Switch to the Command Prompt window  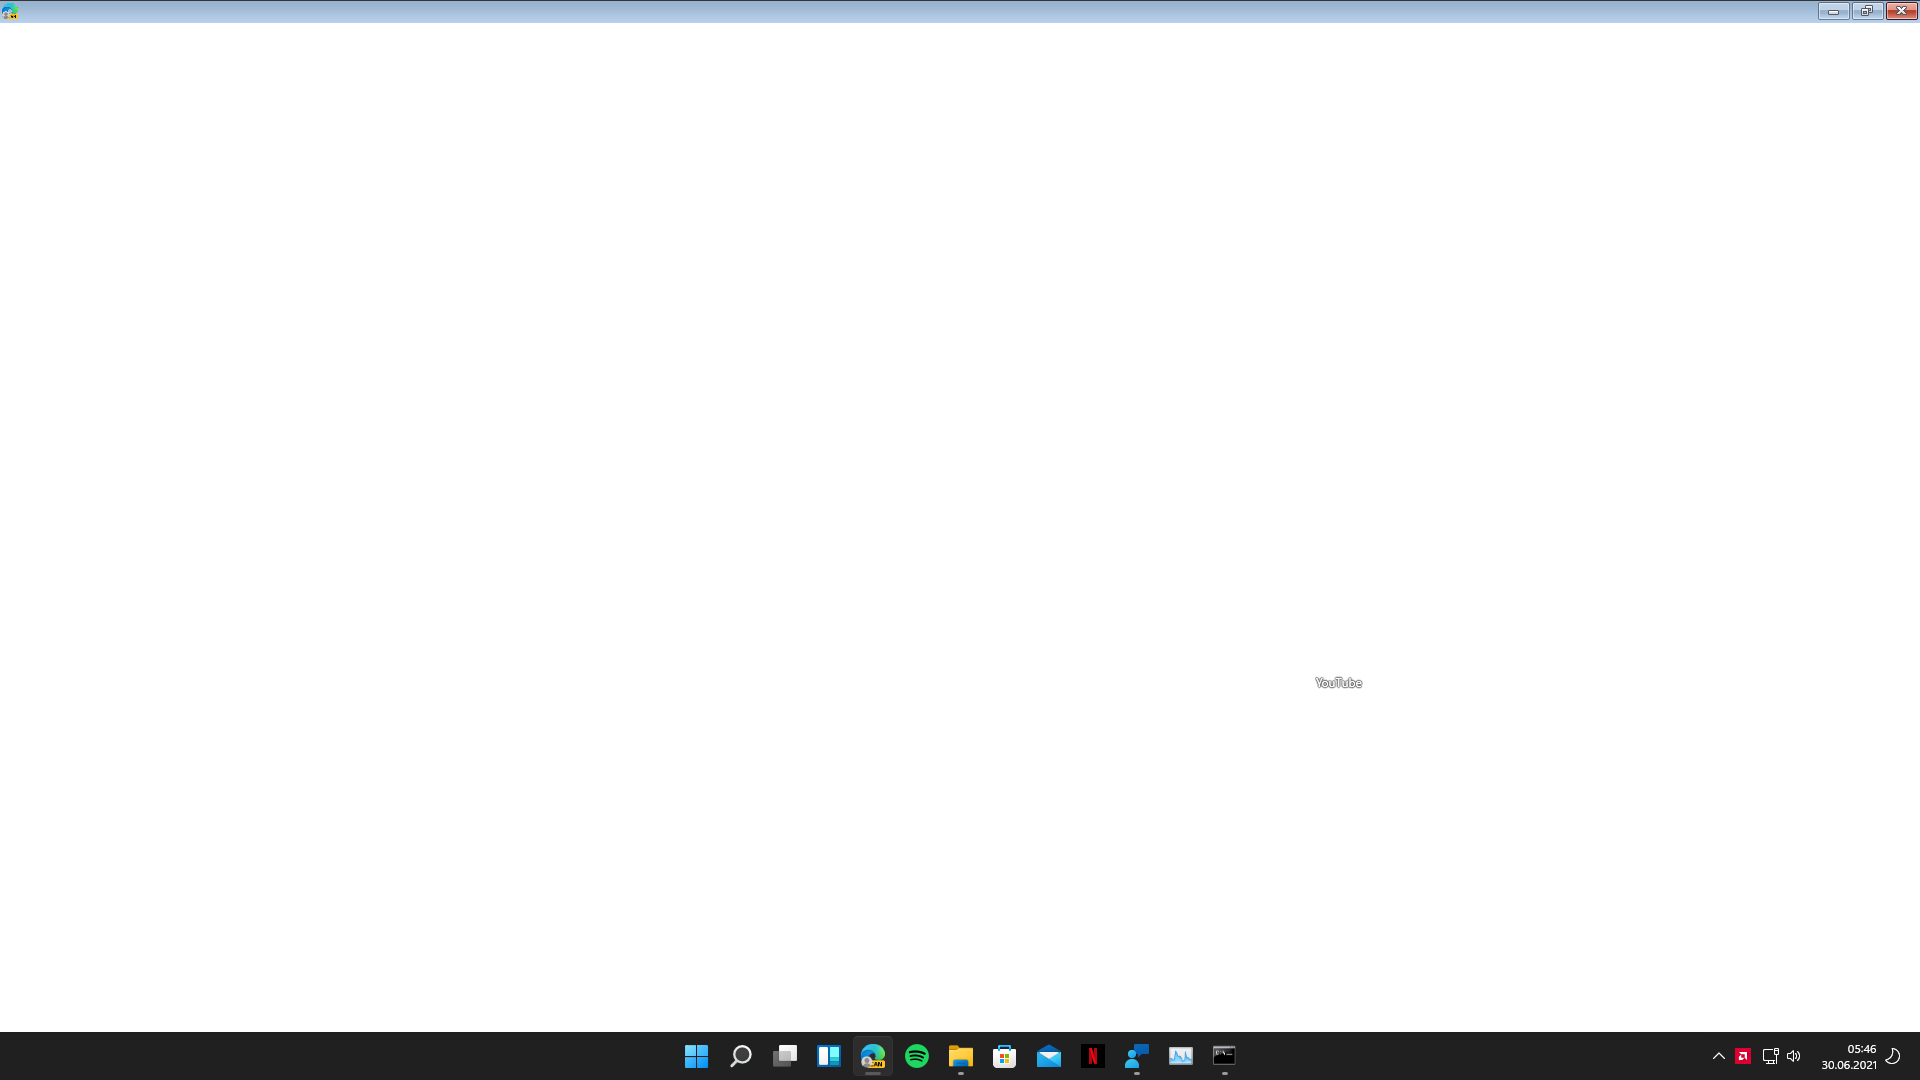pyautogui.click(x=1225, y=1056)
